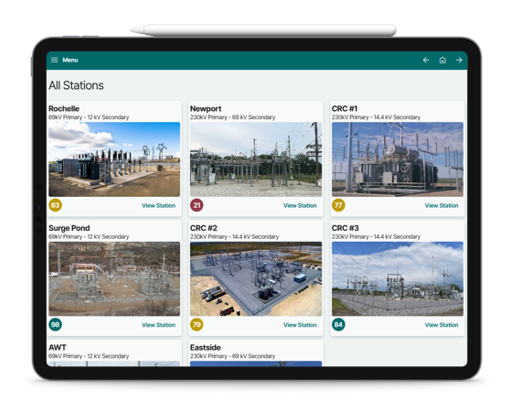This screenshot has height=408, width=512.
Task: Click the Newport score badge 21
Action: pos(197,205)
